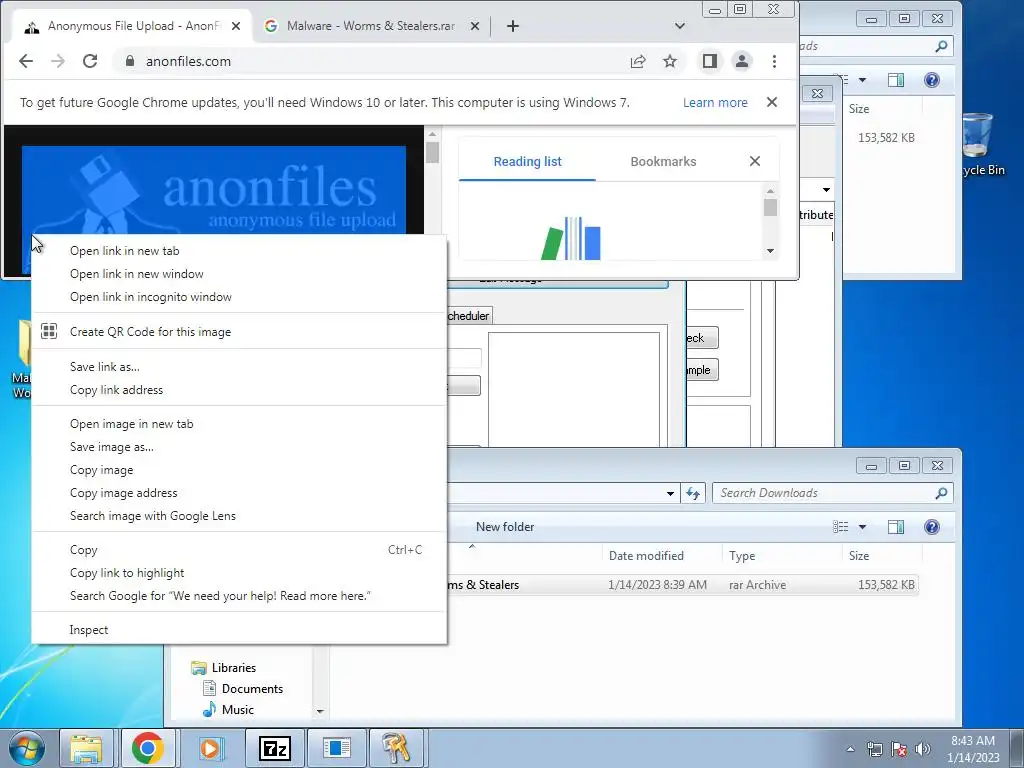
Task: Show hidden system tray icons
Action: [850, 749]
